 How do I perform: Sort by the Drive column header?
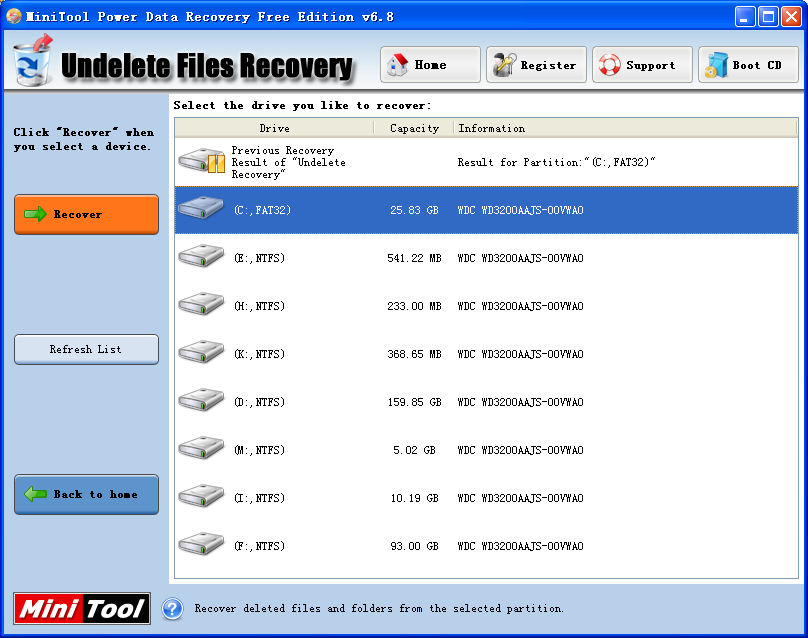(x=274, y=128)
